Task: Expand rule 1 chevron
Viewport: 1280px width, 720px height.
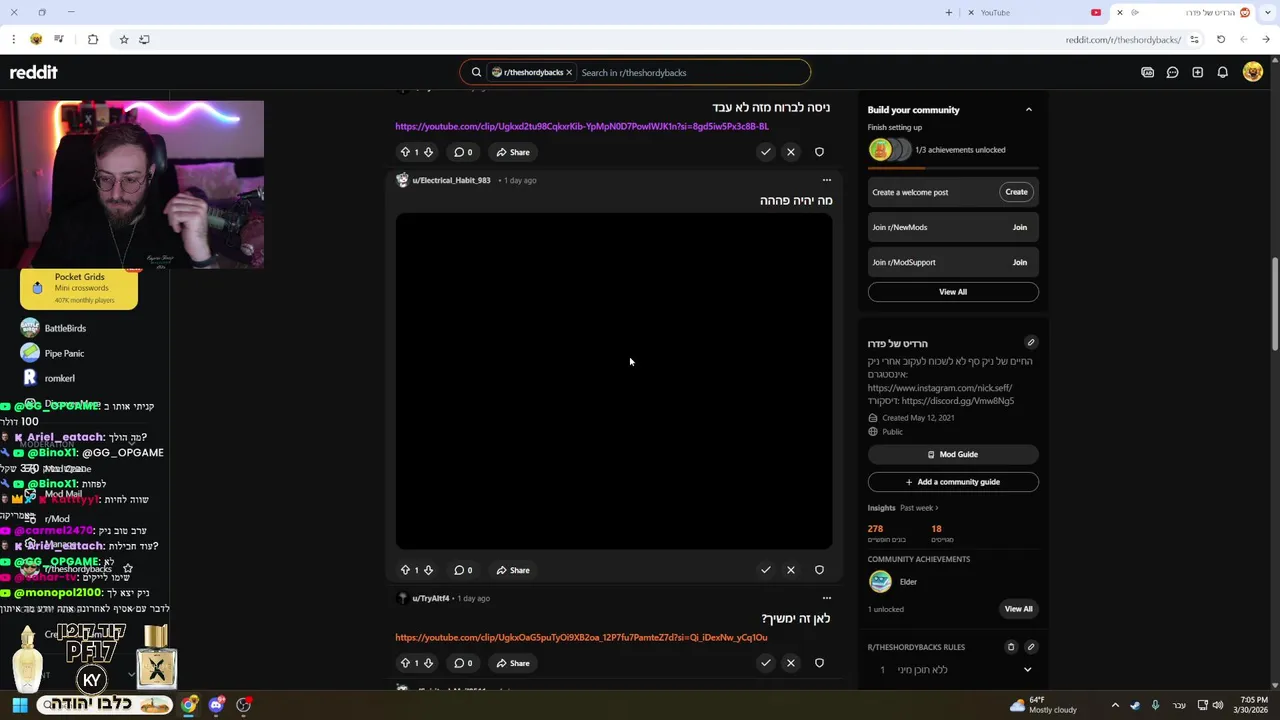Action: pyautogui.click(x=1027, y=670)
